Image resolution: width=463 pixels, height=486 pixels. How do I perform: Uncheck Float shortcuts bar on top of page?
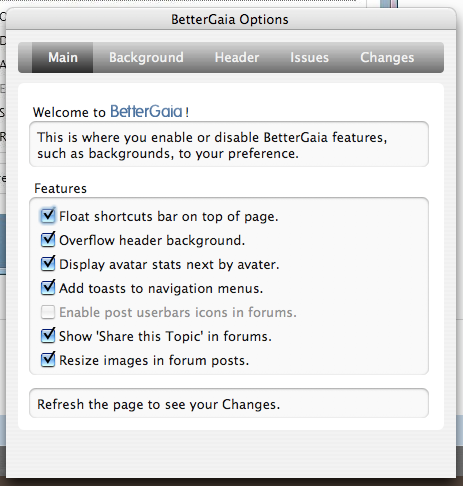coord(48,216)
